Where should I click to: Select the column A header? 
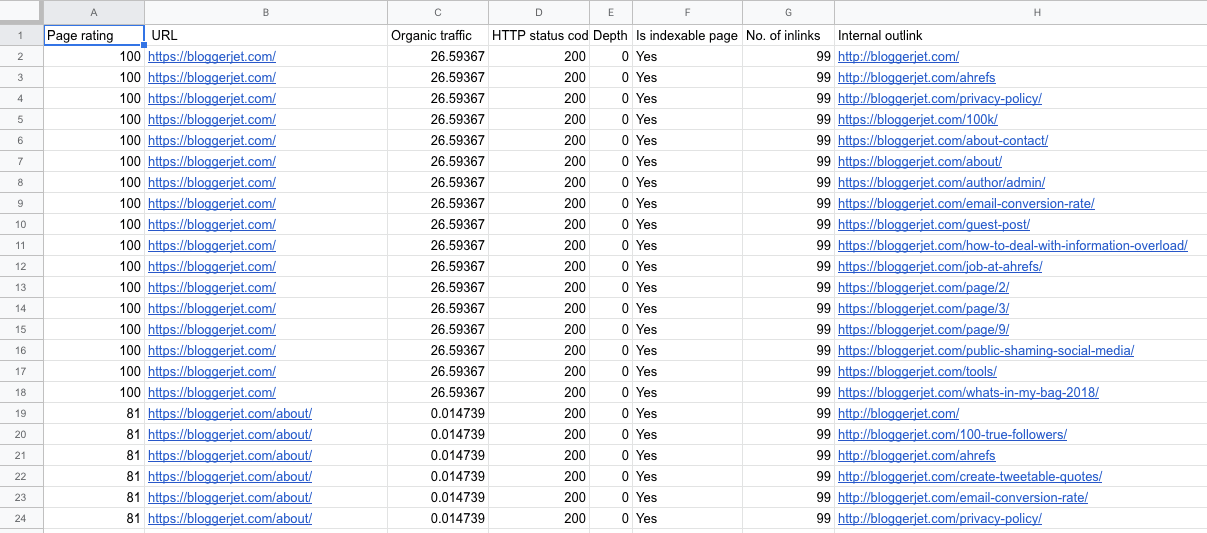point(94,12)
